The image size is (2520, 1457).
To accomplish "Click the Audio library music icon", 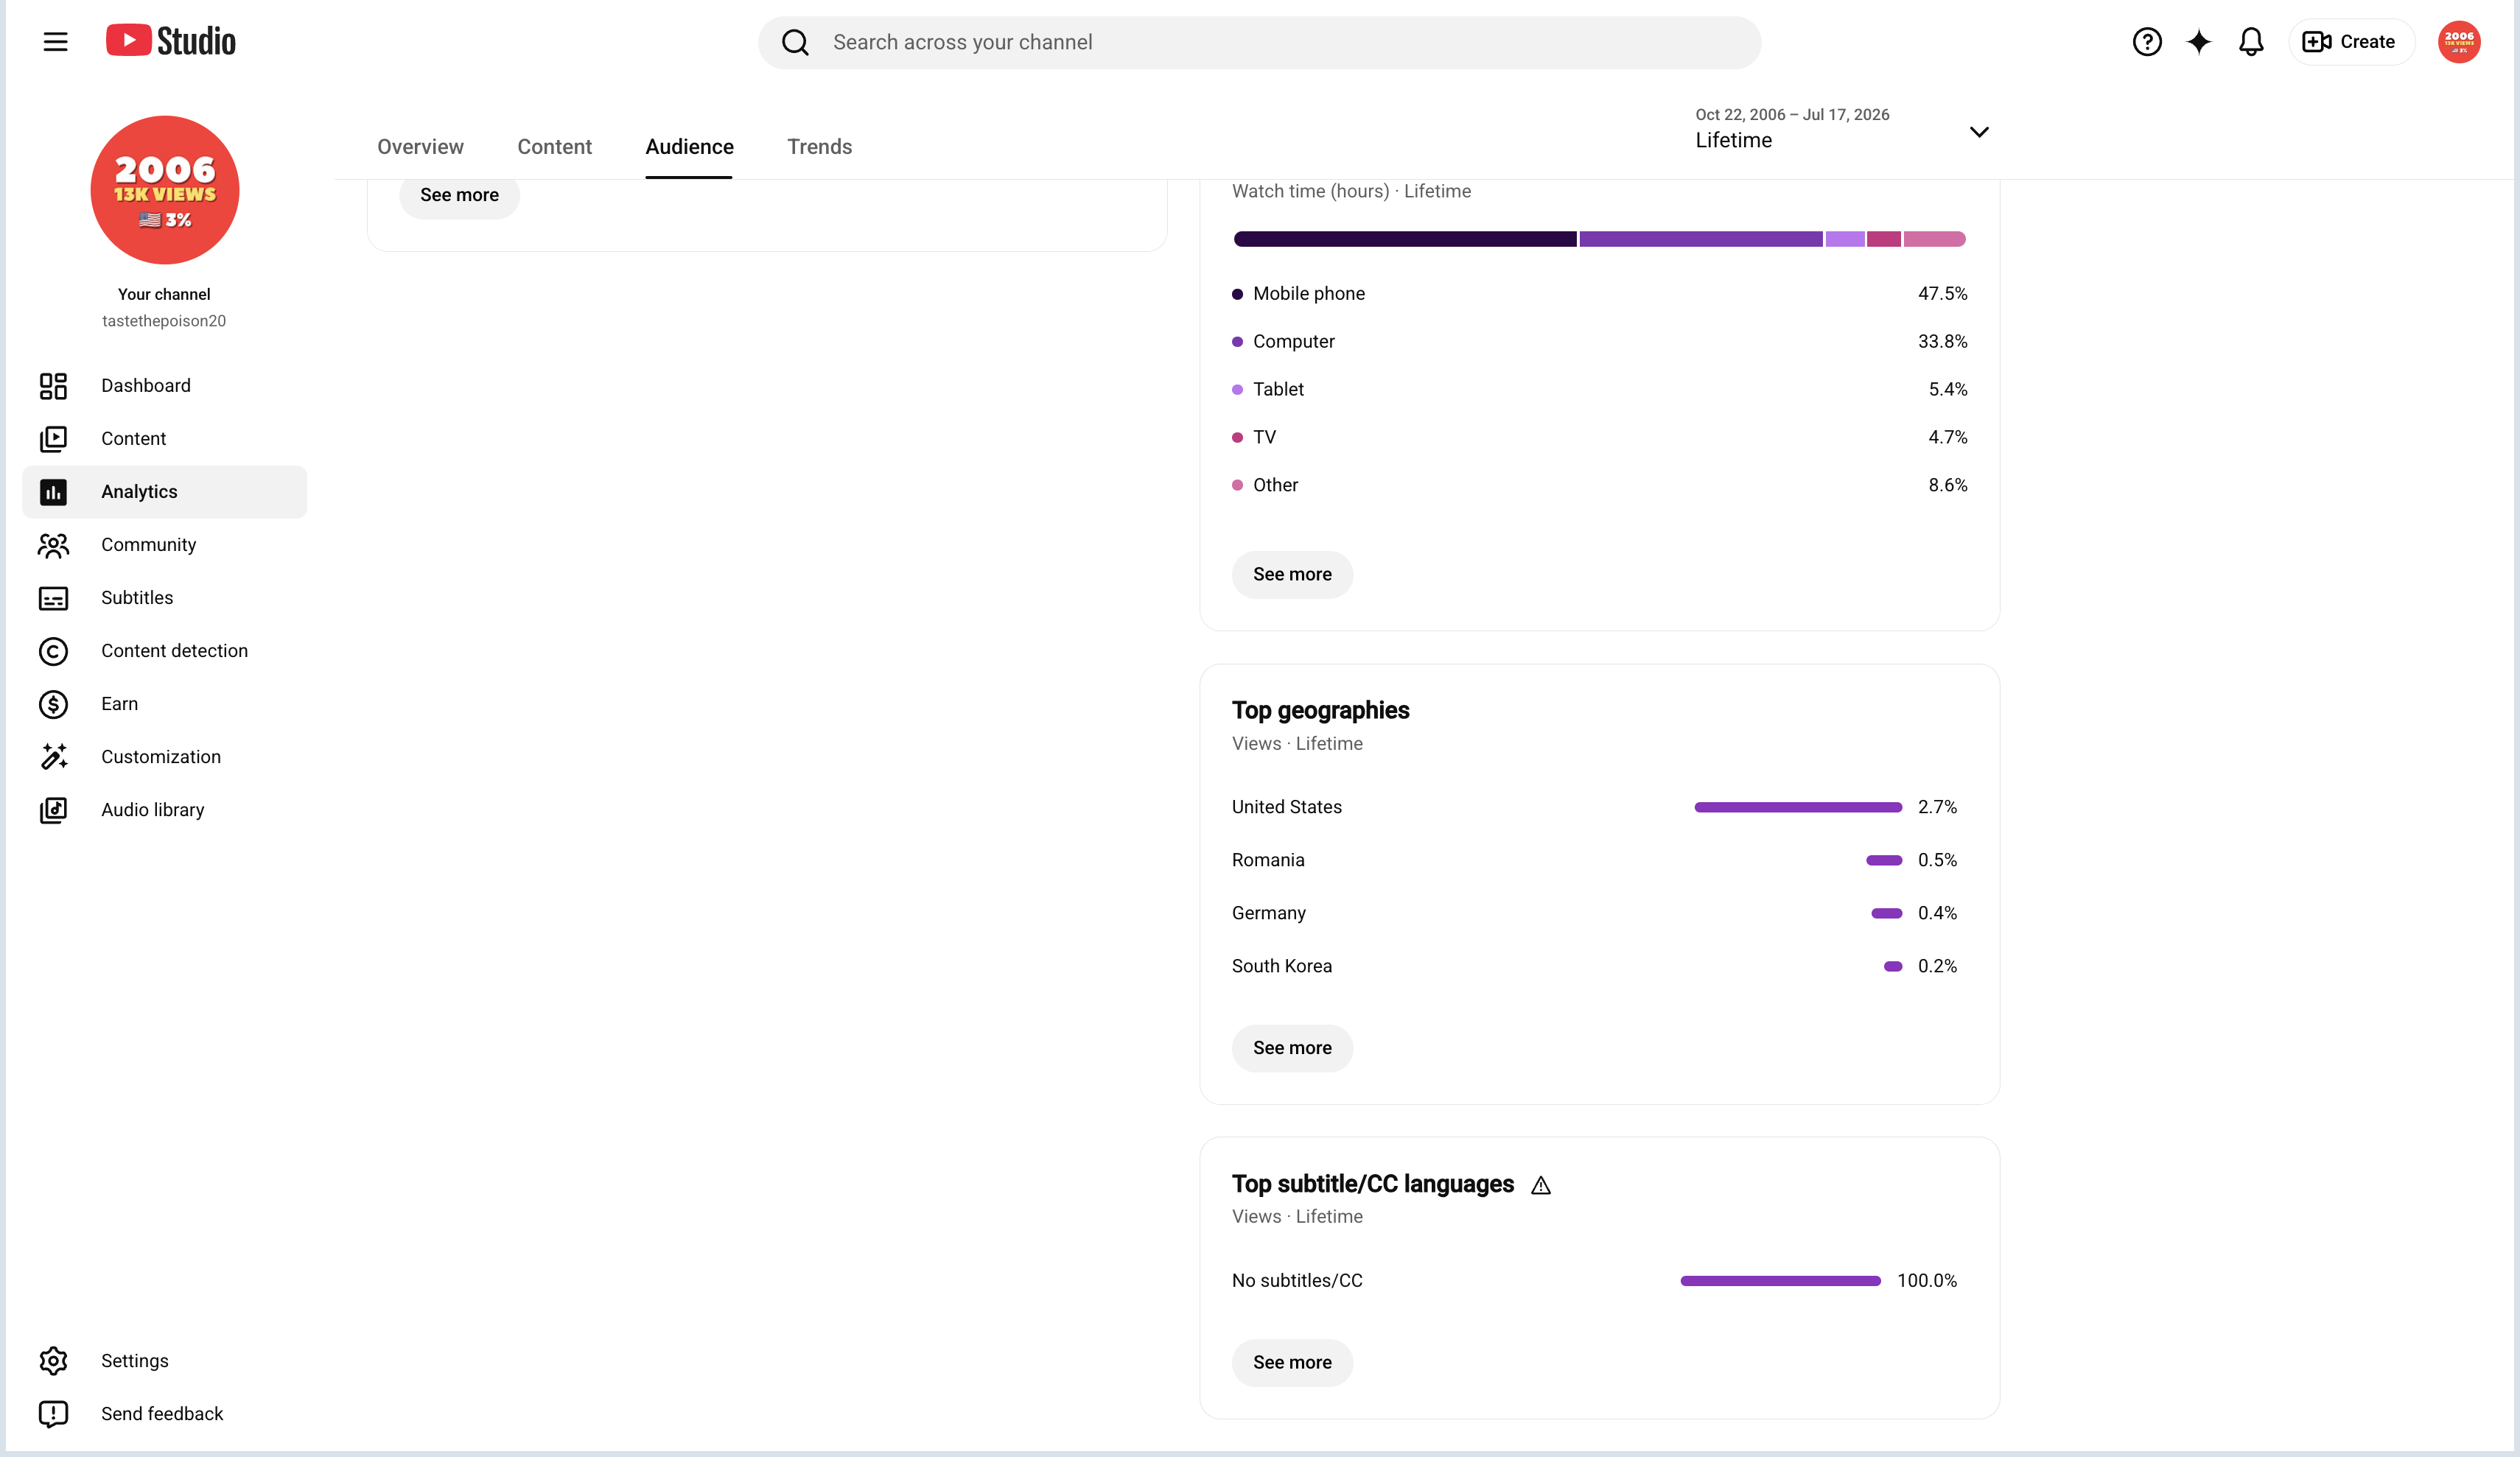I will [x=53, y=810].
